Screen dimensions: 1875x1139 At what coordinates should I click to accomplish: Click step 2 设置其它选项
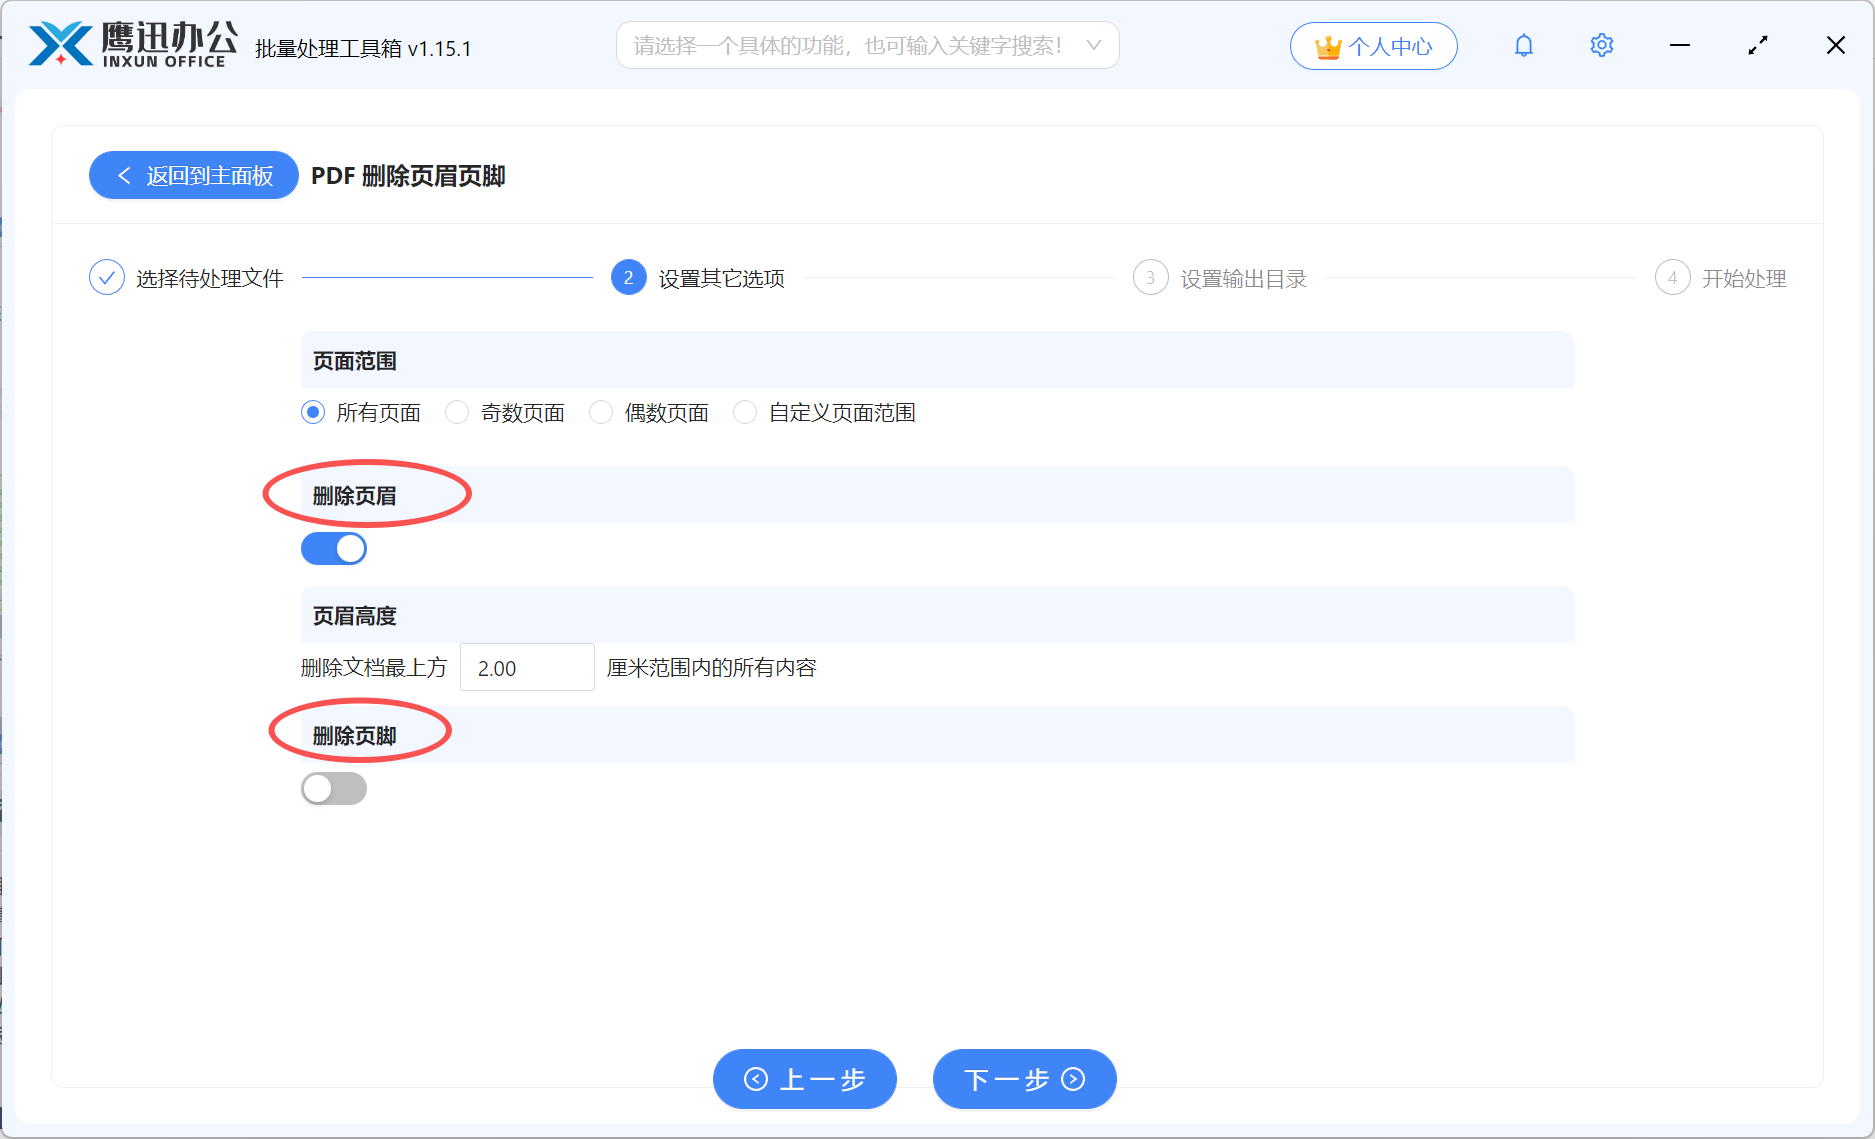tap(698, 278)
